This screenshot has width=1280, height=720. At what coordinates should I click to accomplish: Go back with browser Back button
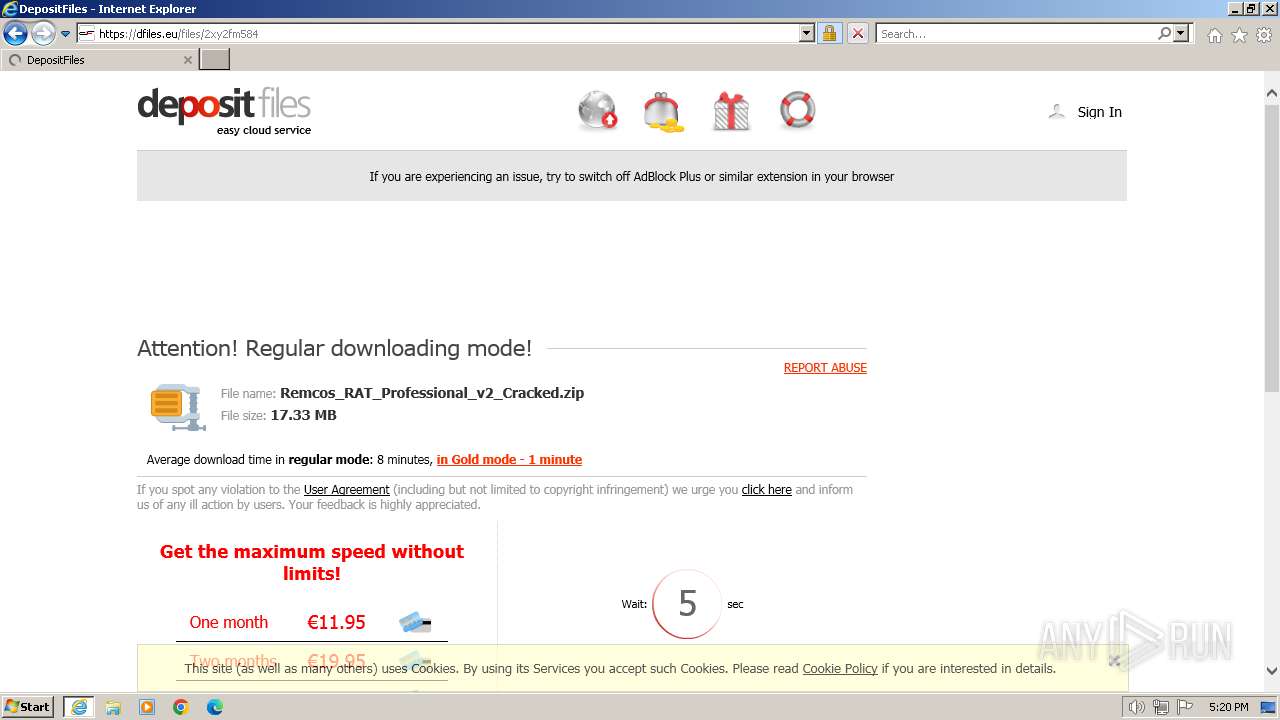pyautogui.click(x=15, y=34)
